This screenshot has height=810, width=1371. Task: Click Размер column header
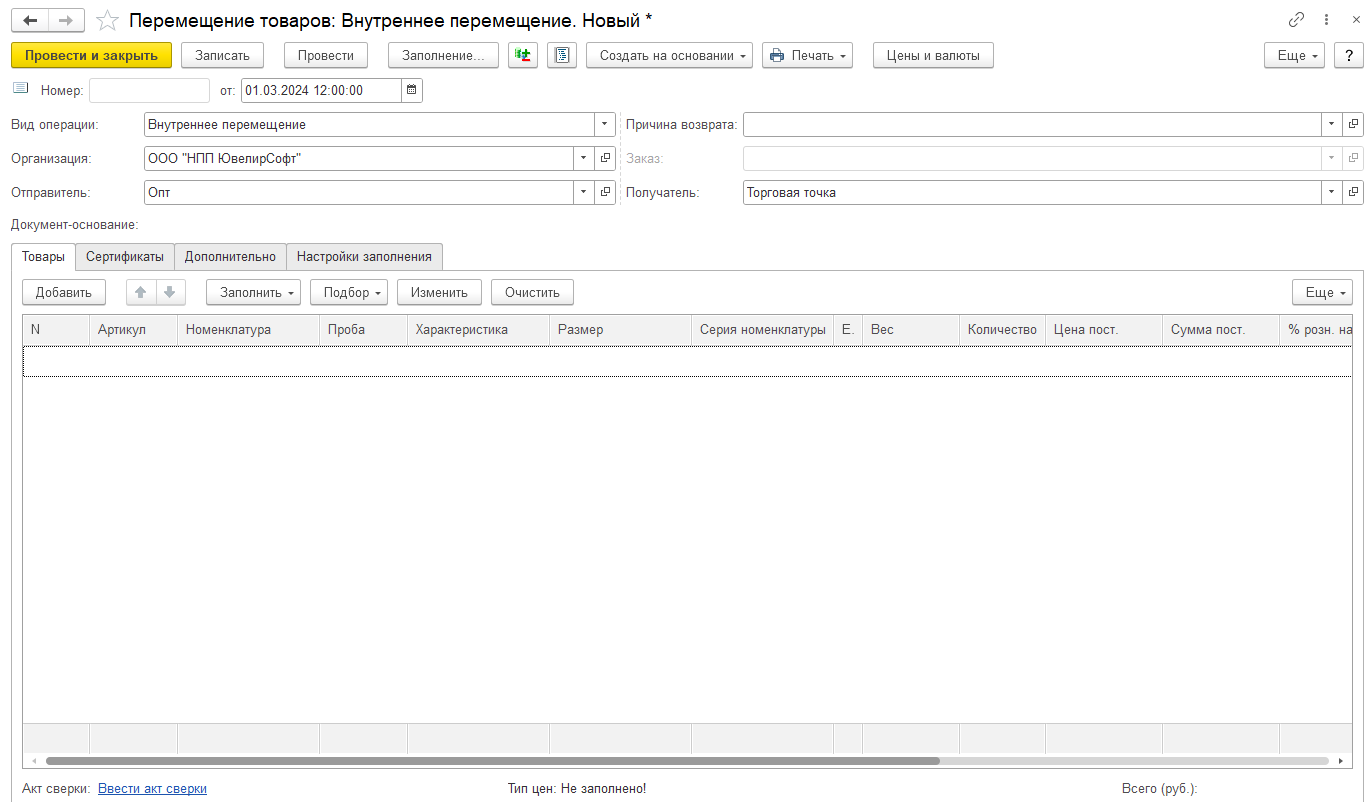[x=620, y=329]
